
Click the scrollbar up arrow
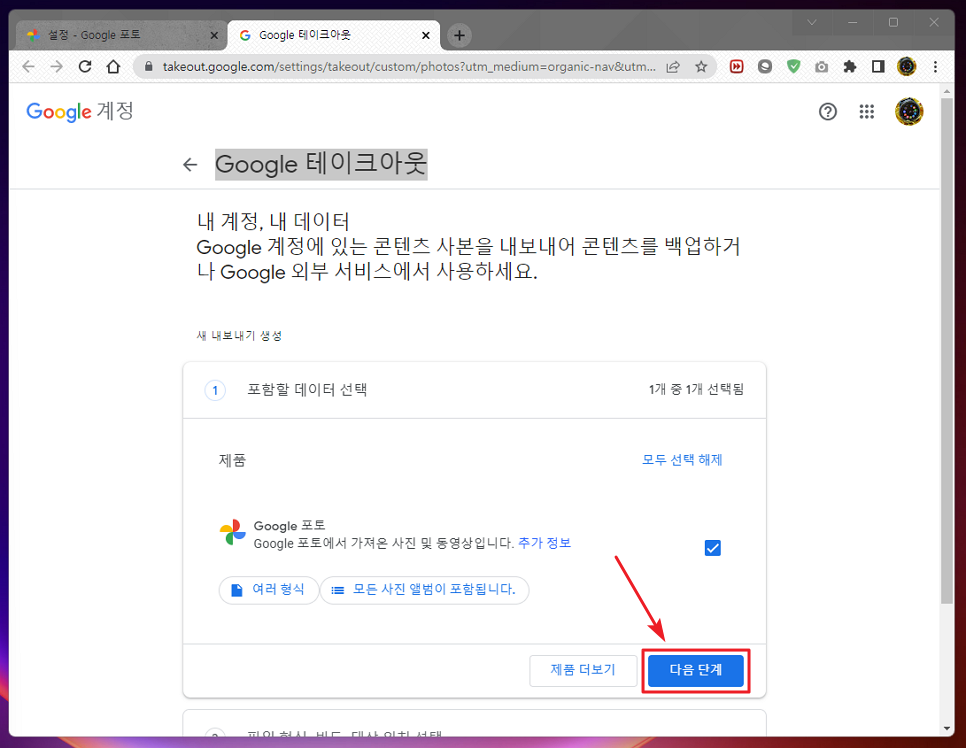point(947,91)
